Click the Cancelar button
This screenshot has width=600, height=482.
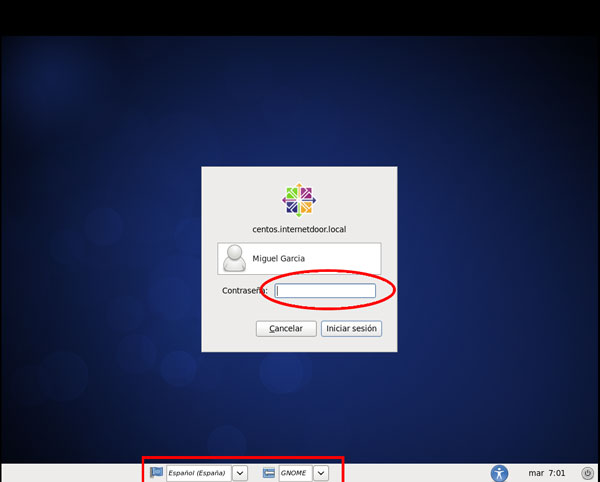(x=286, y=329)
